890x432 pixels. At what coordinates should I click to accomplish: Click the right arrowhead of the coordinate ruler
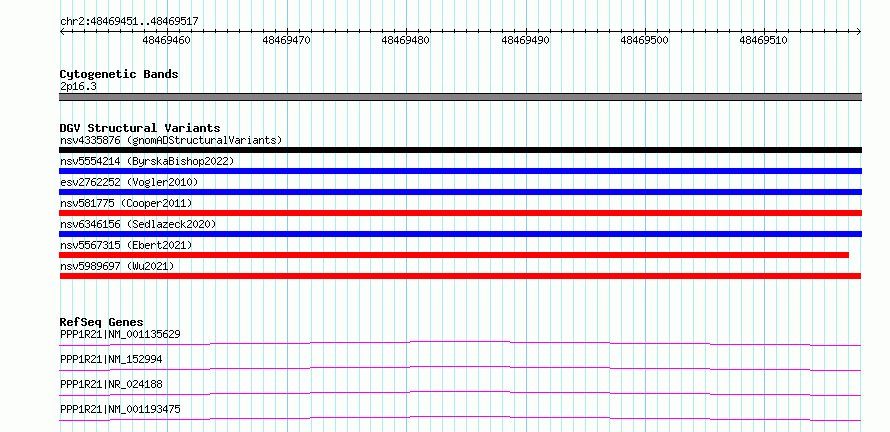click(x=859, y=32)
